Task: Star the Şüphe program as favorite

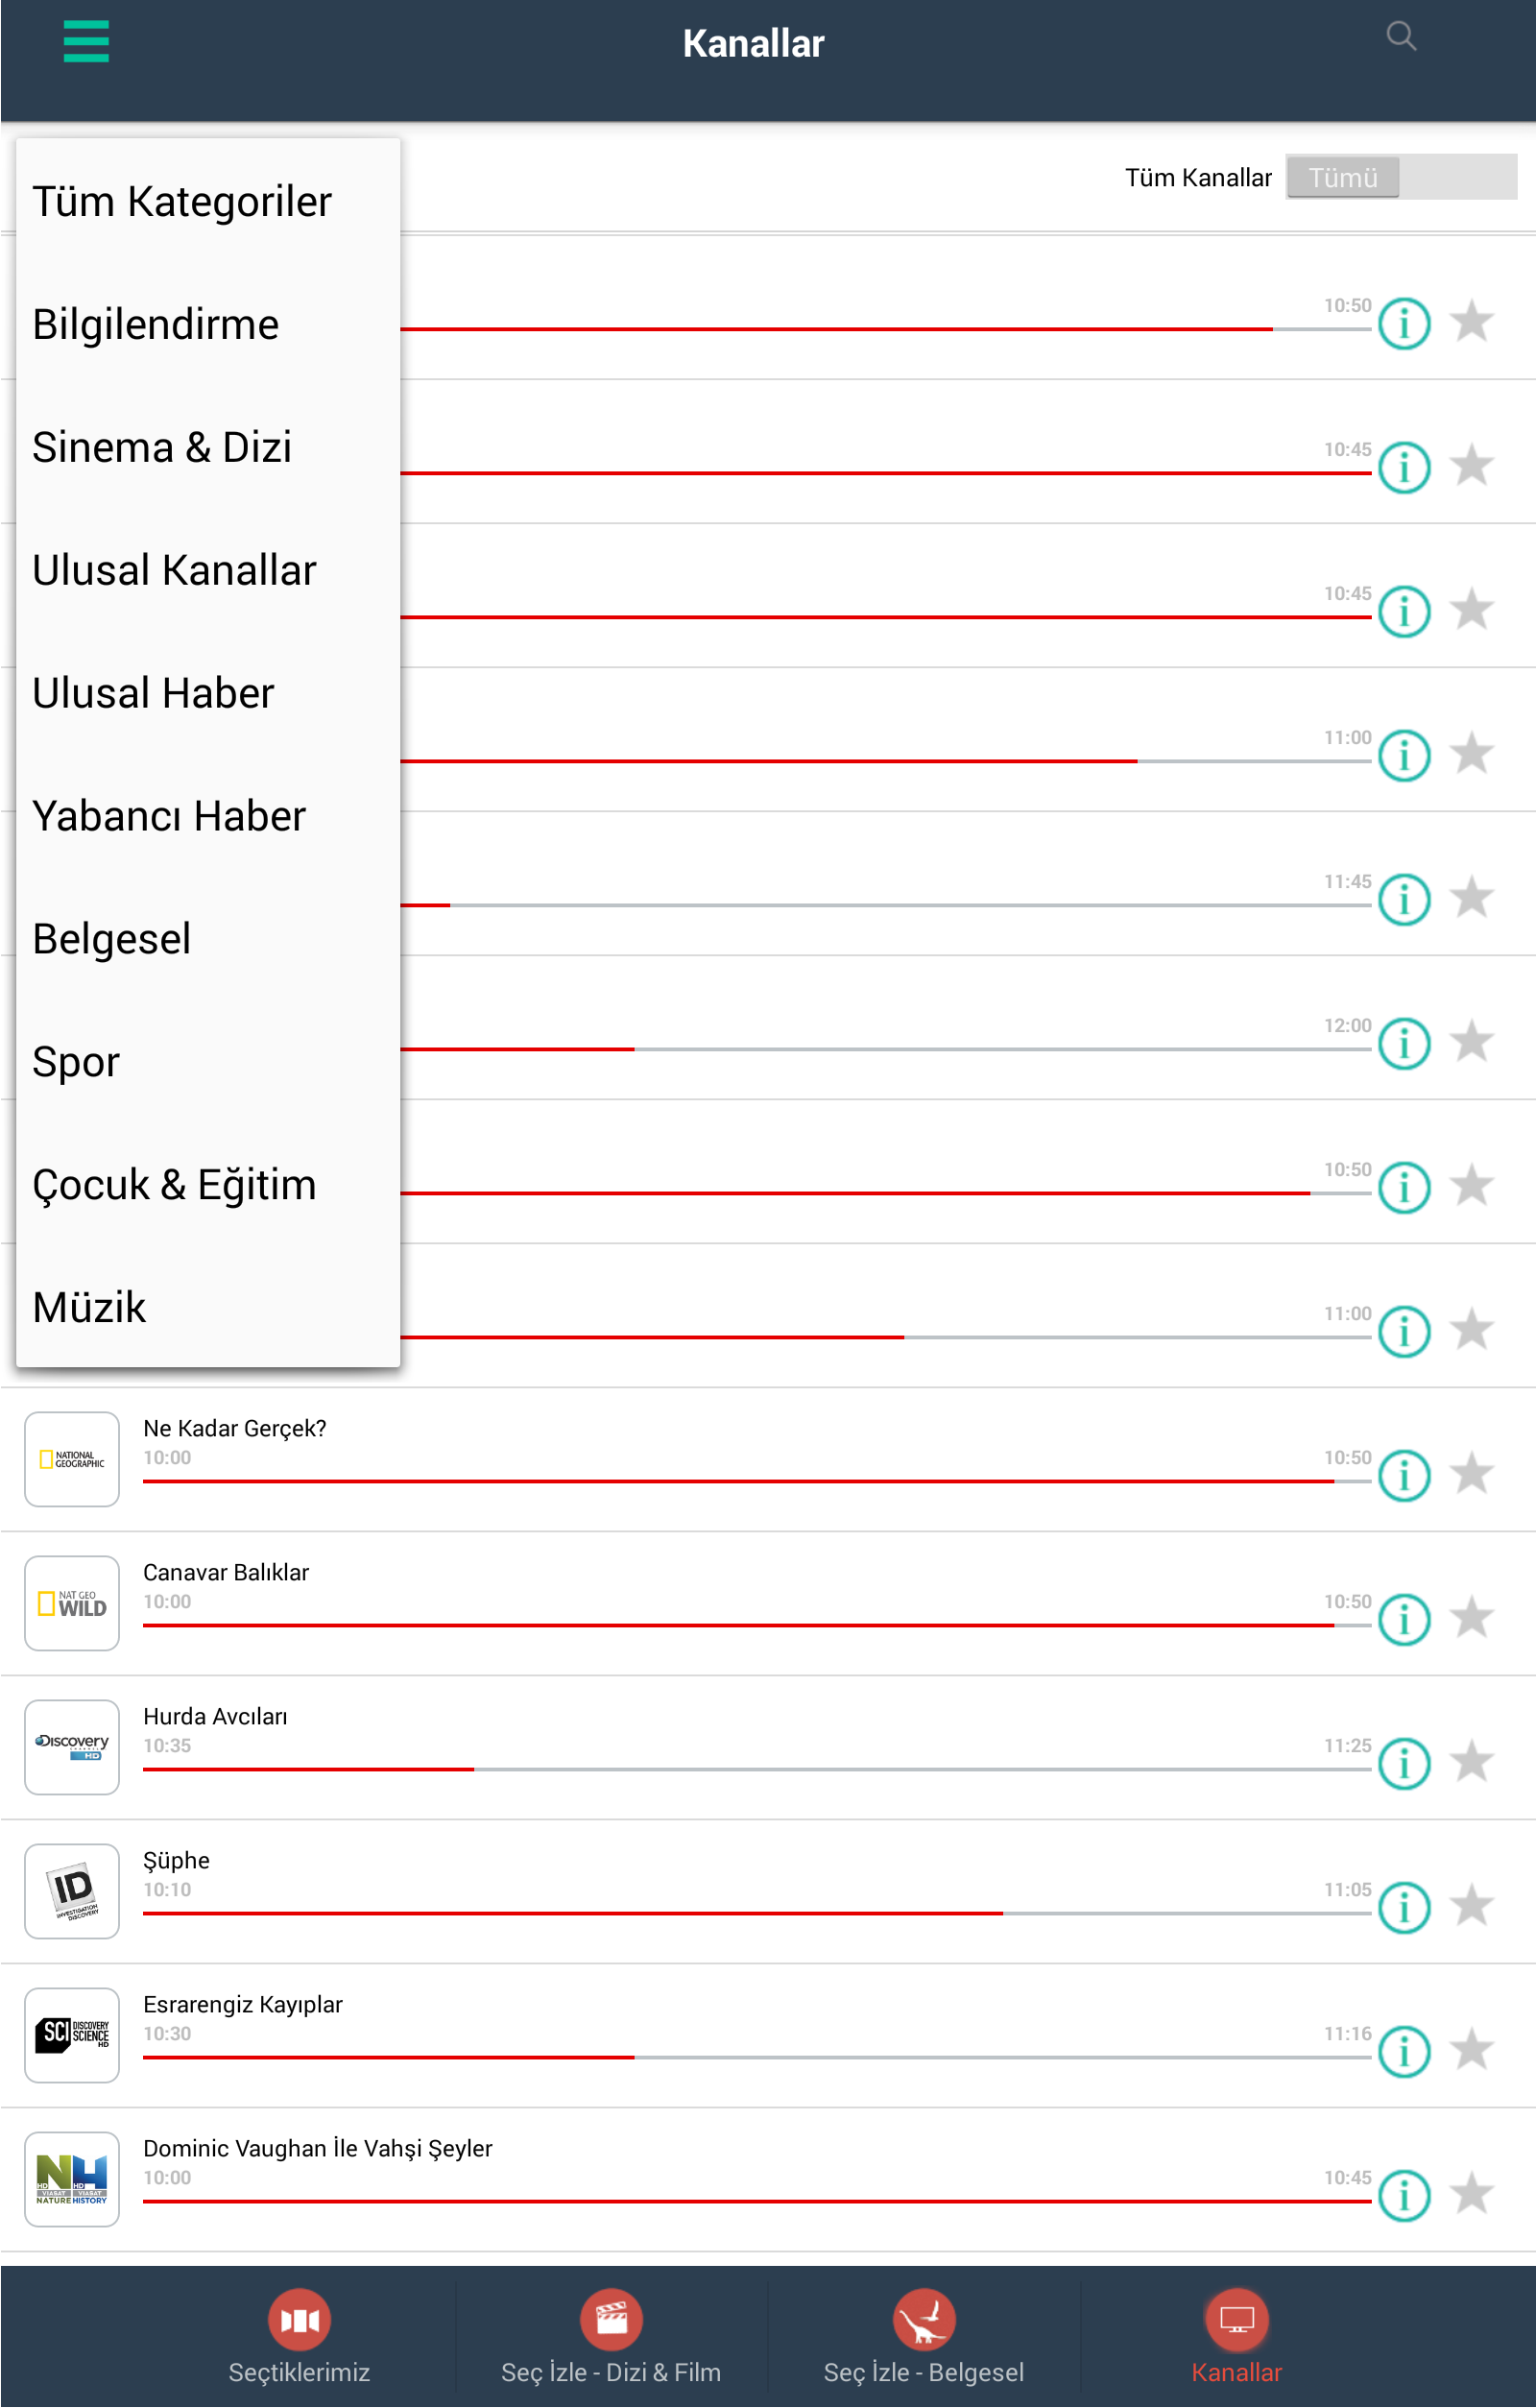Action: pos(1472,1905)
